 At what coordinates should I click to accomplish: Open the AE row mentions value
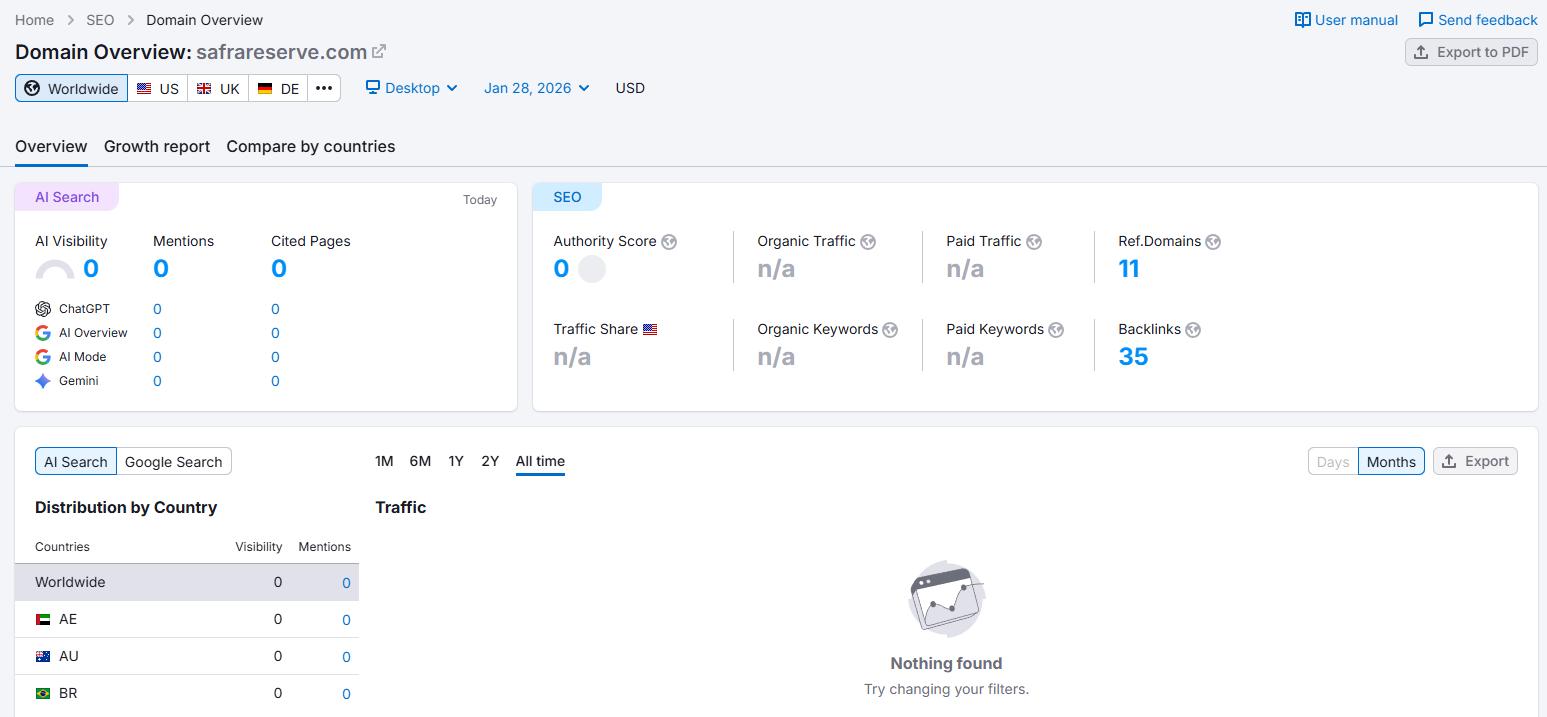tap(346, 620)
